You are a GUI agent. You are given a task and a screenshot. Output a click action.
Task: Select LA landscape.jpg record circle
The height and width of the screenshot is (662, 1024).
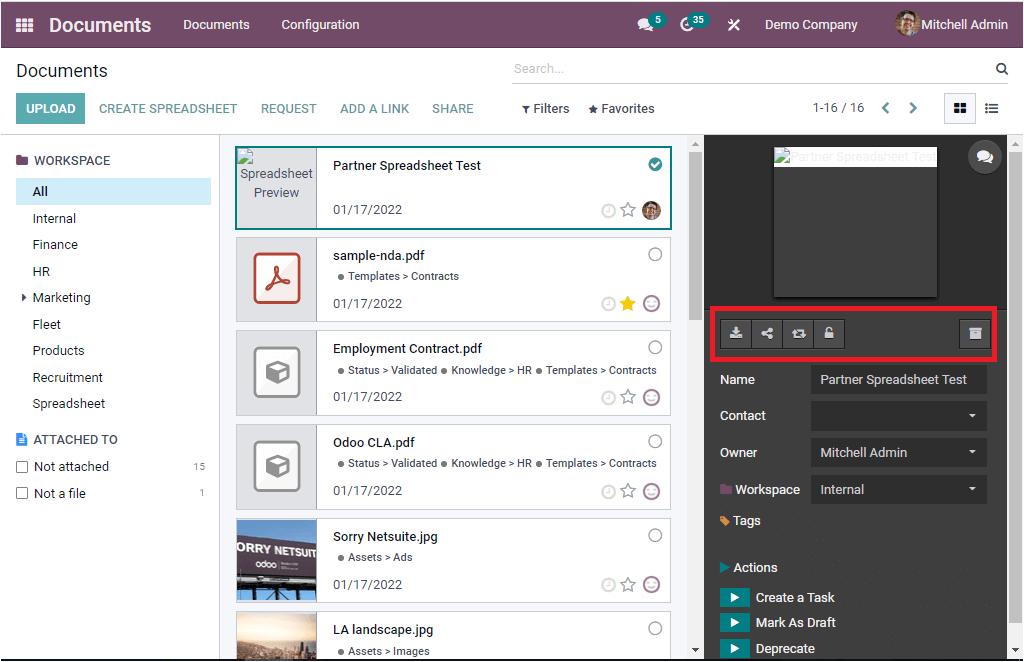655,628
